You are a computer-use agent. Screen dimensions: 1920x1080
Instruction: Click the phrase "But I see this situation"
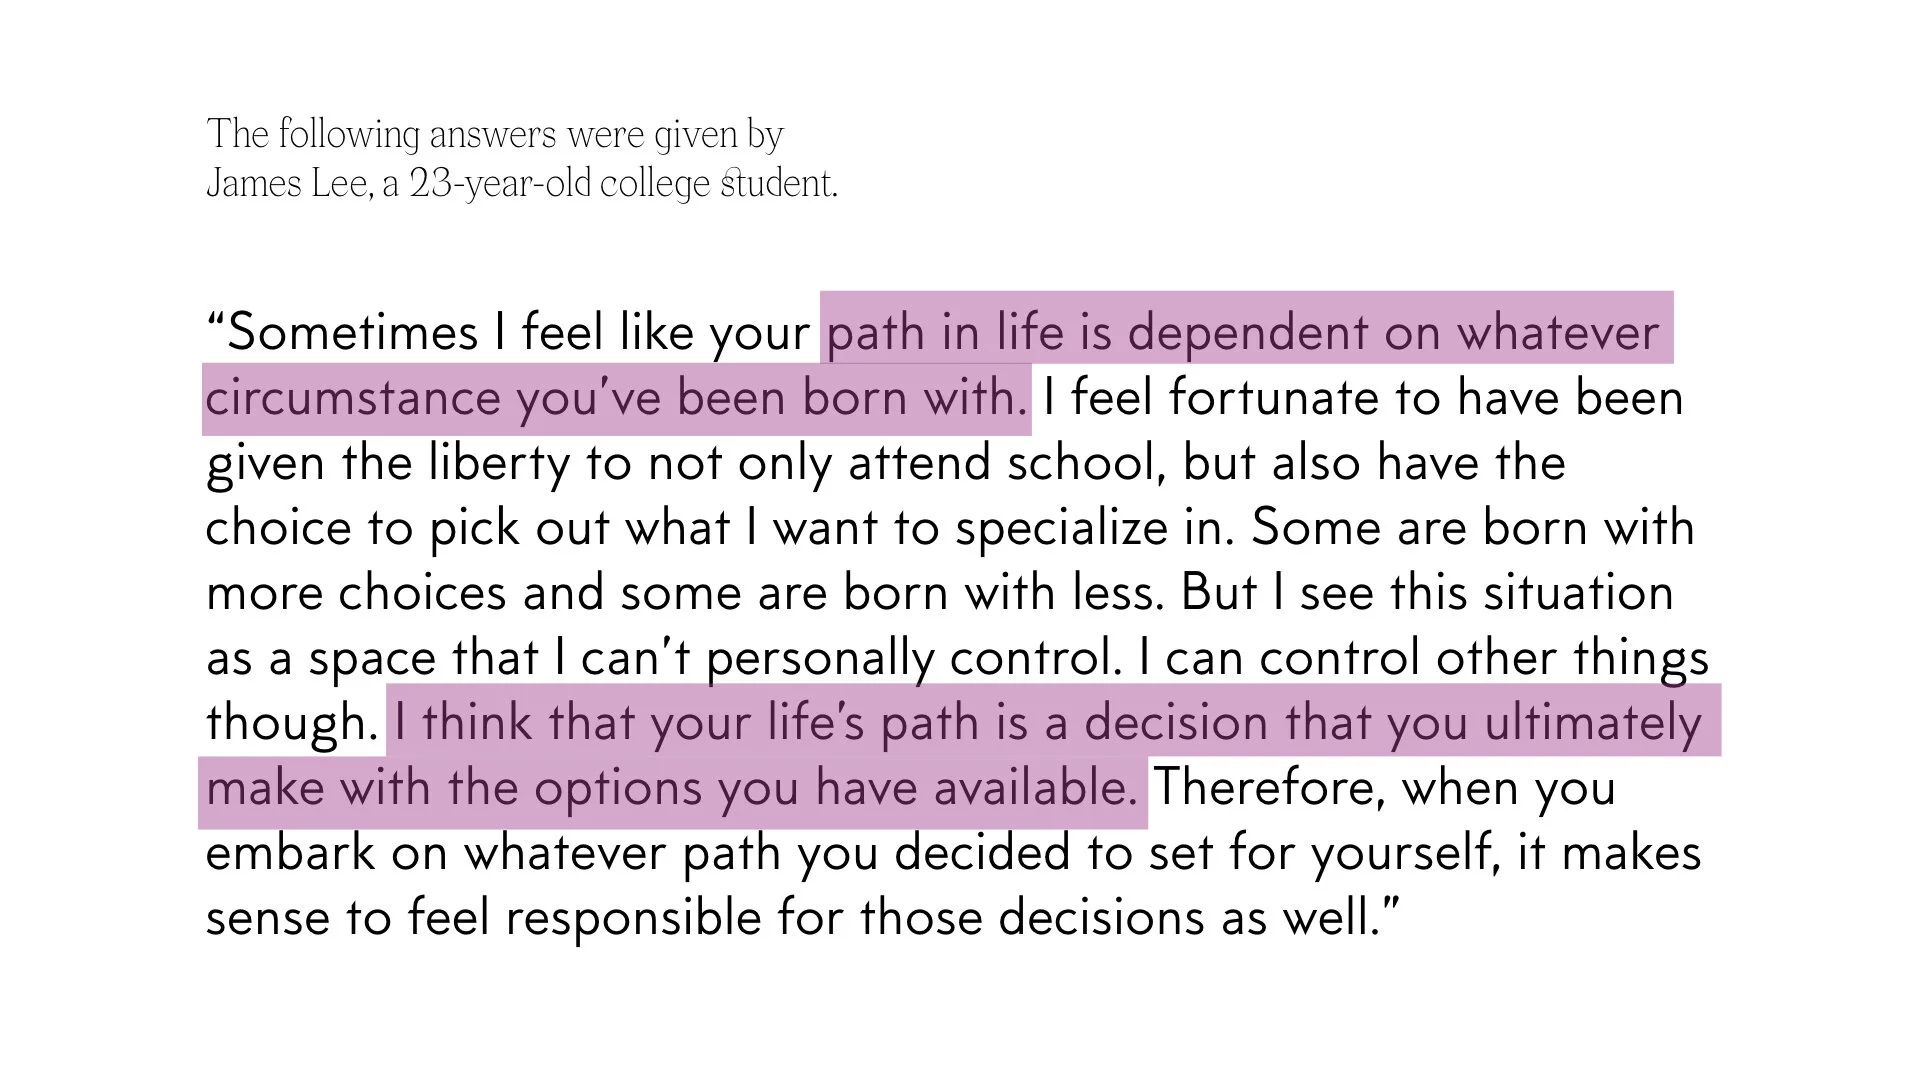point(1427,593)
